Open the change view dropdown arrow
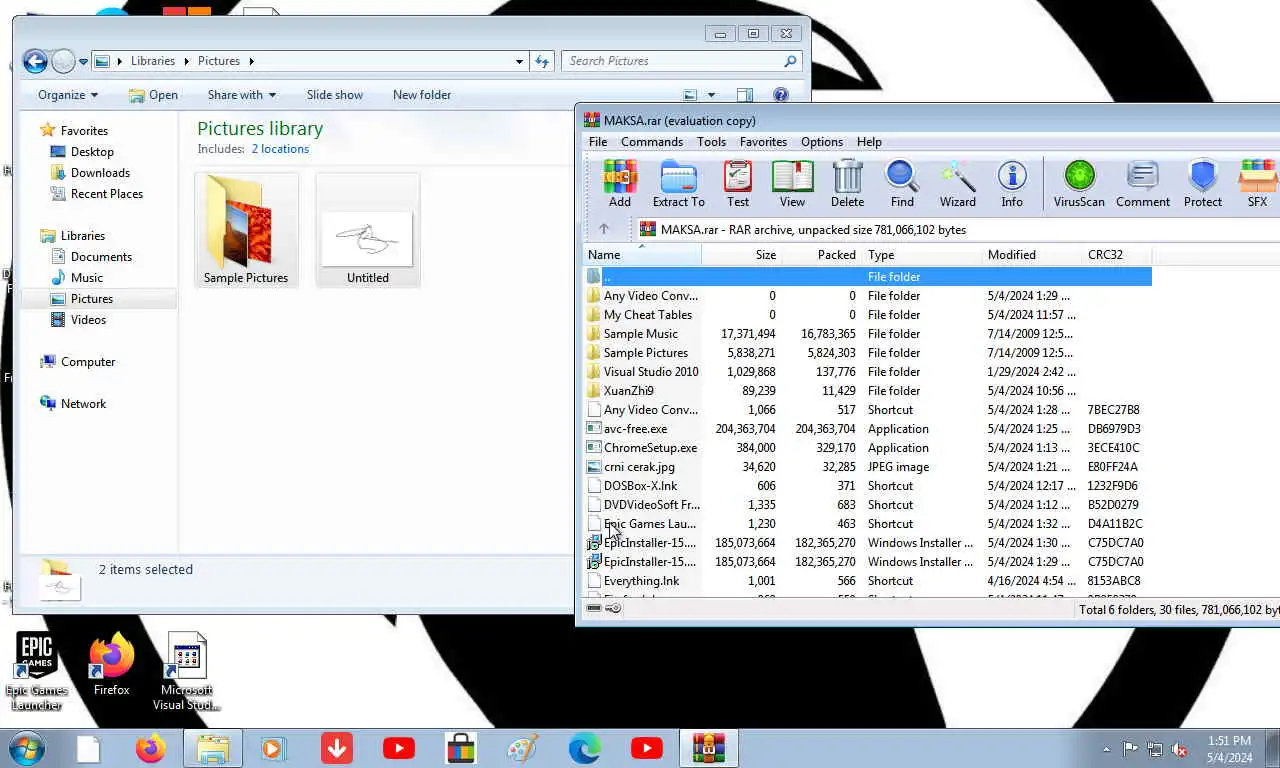 711,95
